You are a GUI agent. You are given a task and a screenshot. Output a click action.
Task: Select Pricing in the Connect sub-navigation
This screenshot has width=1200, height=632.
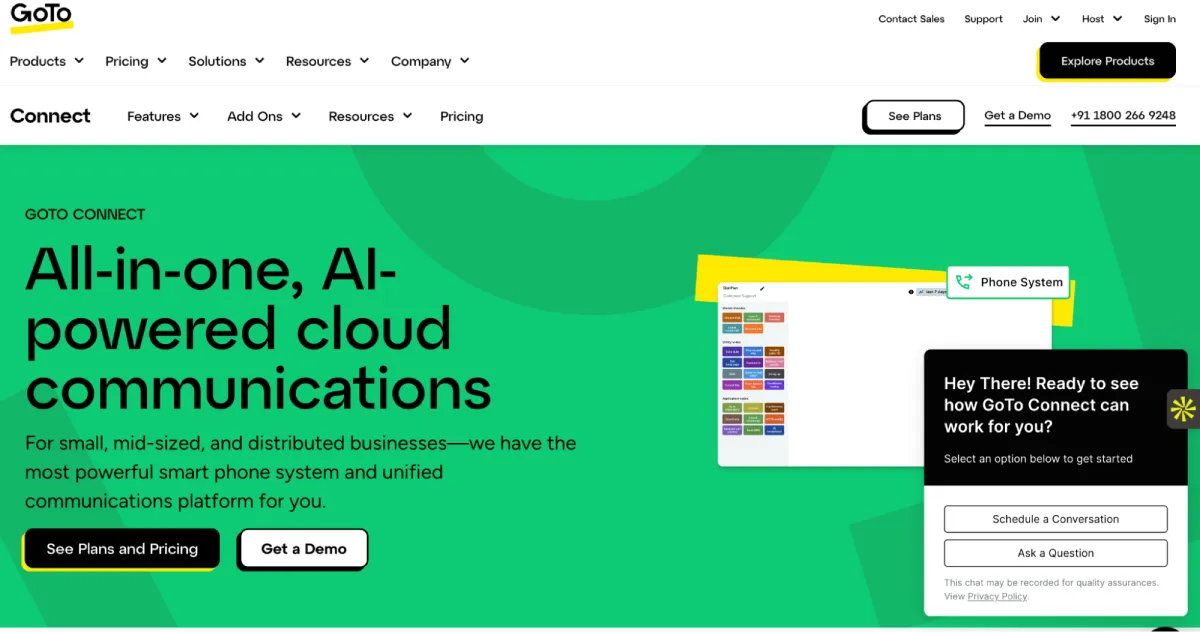coord(461,116)
